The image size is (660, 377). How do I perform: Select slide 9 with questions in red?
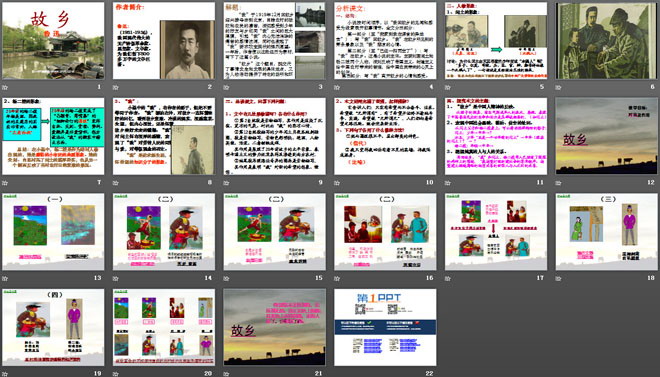274,136
